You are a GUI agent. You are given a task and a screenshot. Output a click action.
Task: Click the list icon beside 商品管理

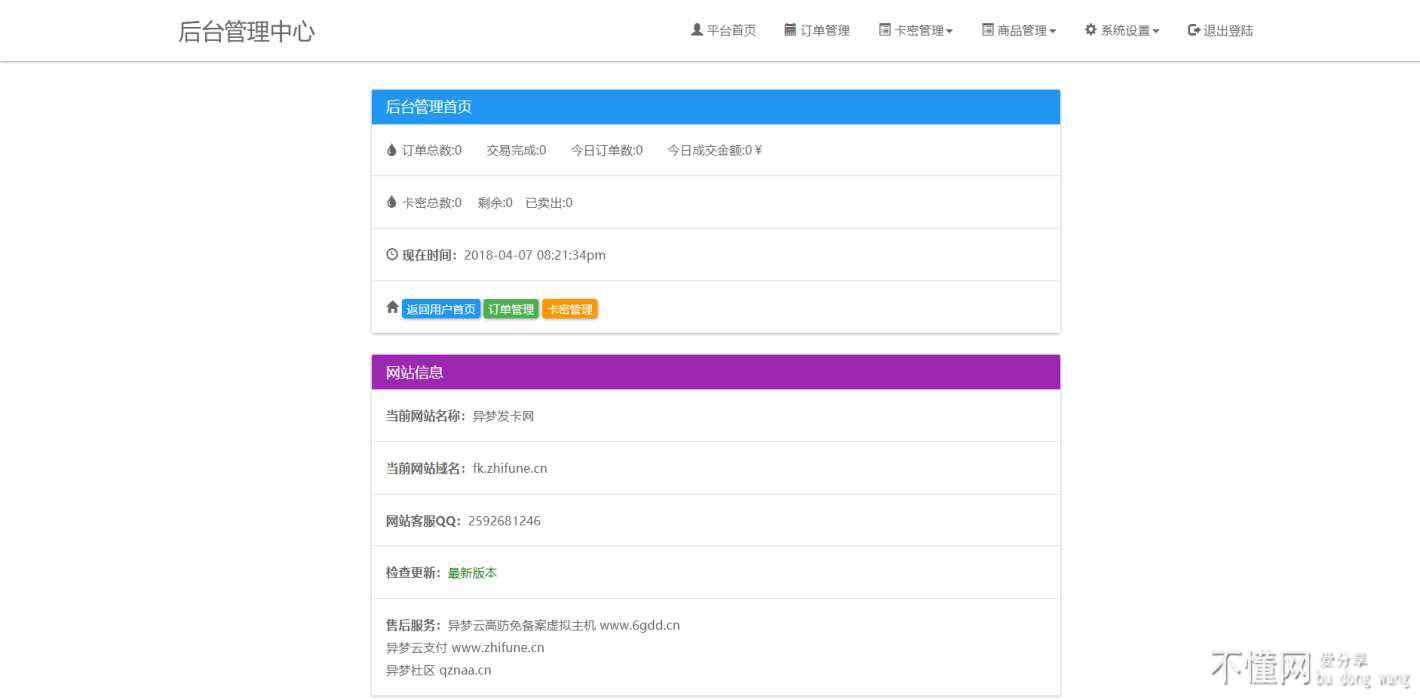pos(988,30)
